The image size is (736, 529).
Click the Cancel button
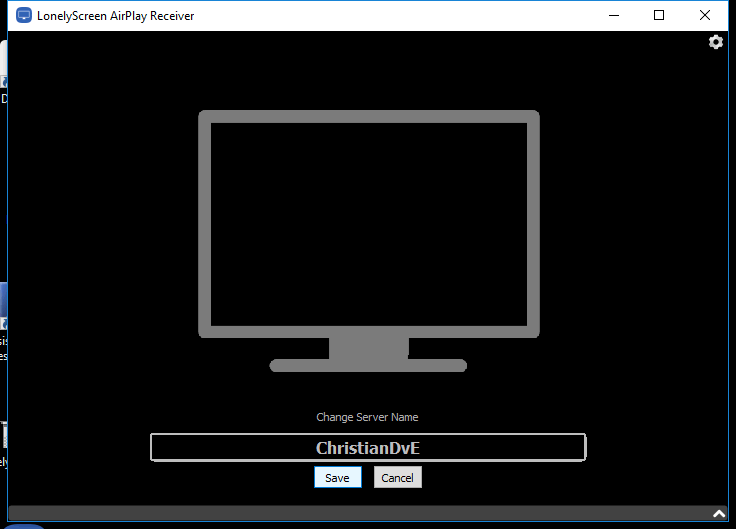point(398,477)
